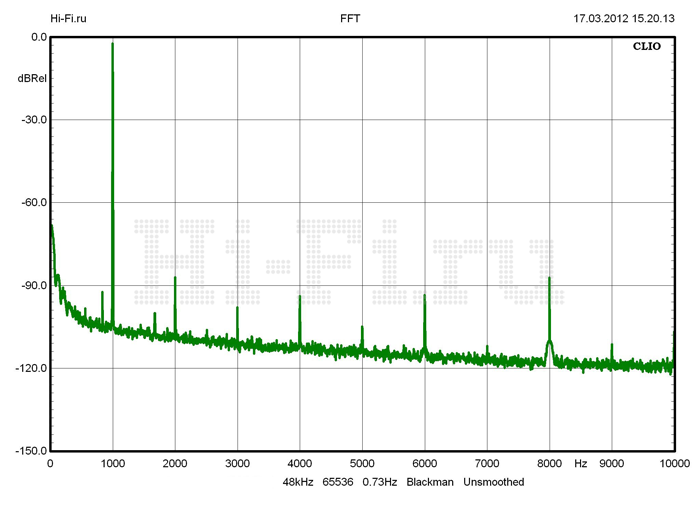Click the harmonic peak at 6000 Hz
The height and width of the screenshot is (525, 700).
425,297
